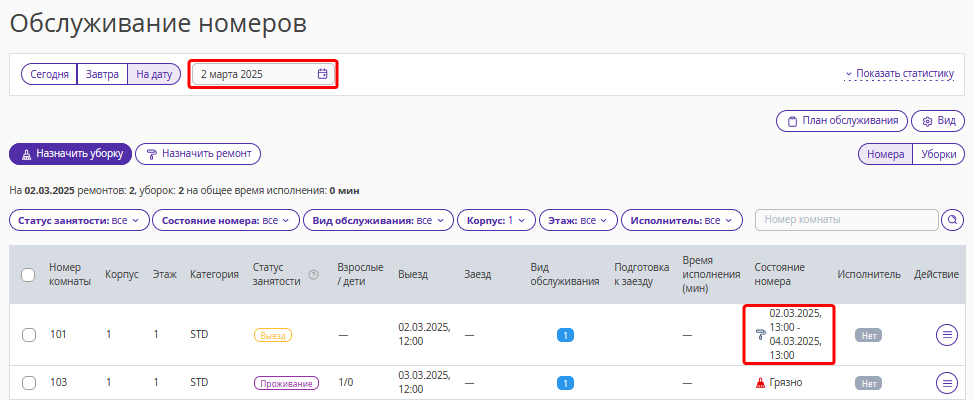Expand the Состояние номера filter dropdown
The image size is (975, 400).
(x=226, y=220)
